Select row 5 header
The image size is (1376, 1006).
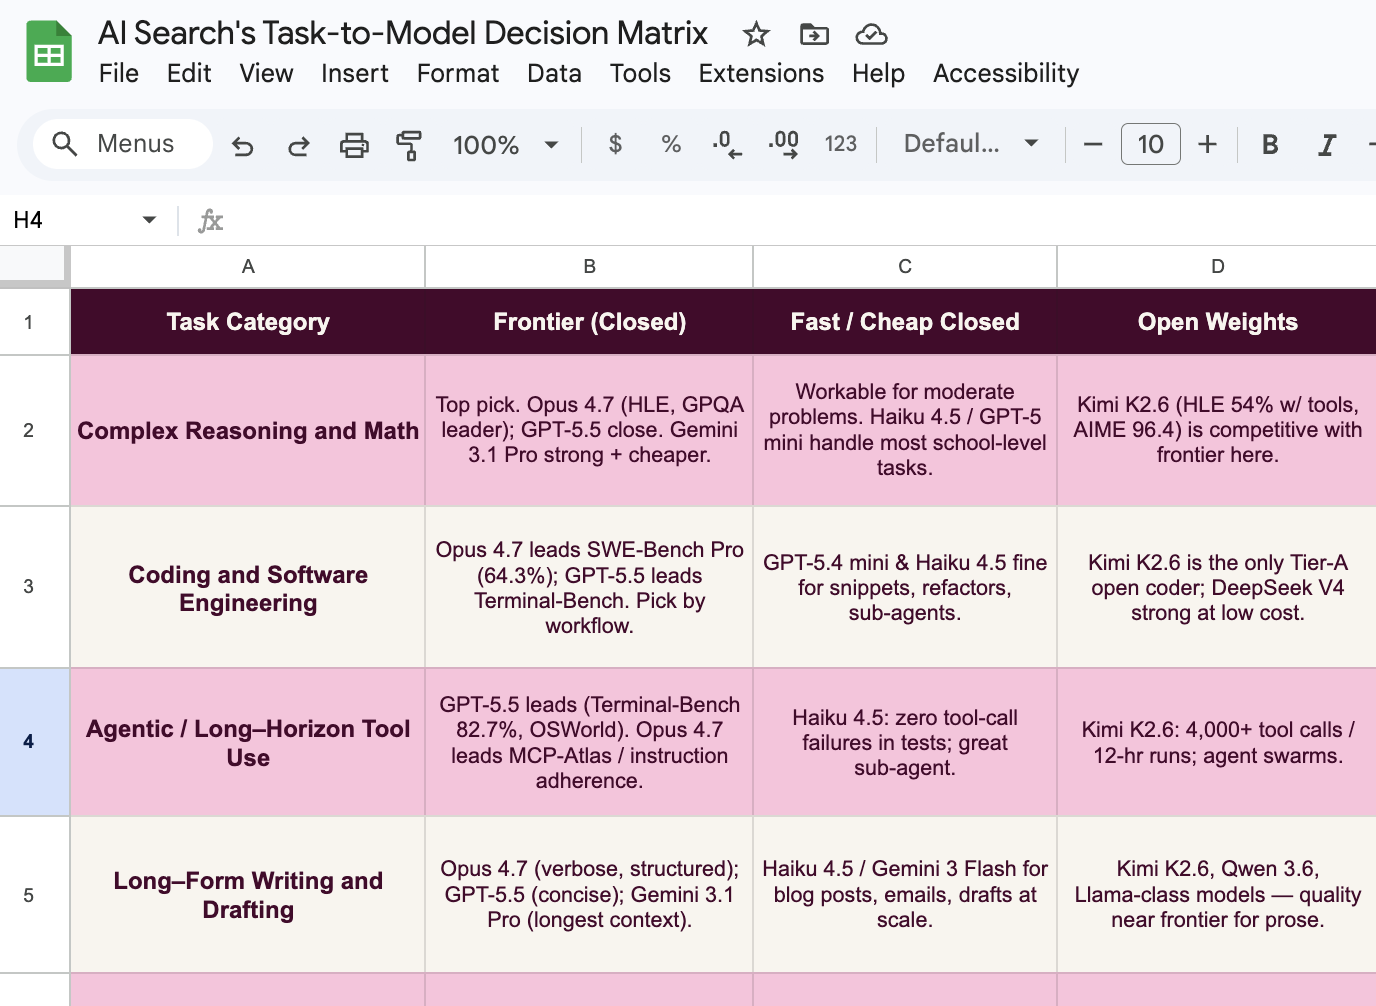pos(29,895)
